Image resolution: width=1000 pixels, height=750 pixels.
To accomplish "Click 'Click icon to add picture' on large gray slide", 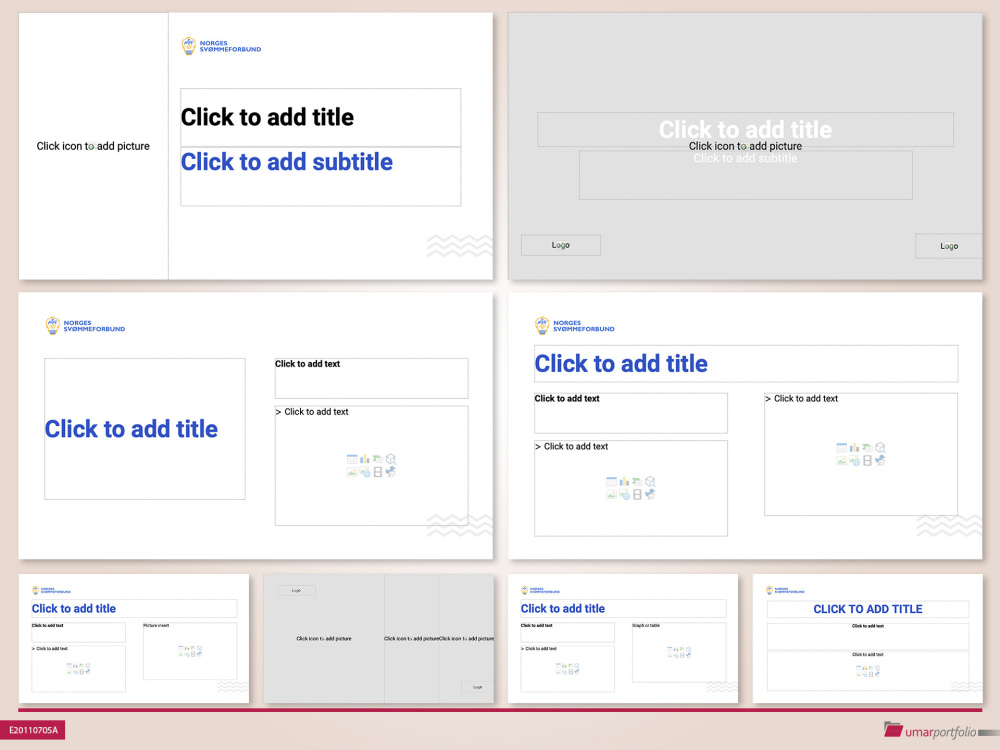I will (x=745, y=146).
